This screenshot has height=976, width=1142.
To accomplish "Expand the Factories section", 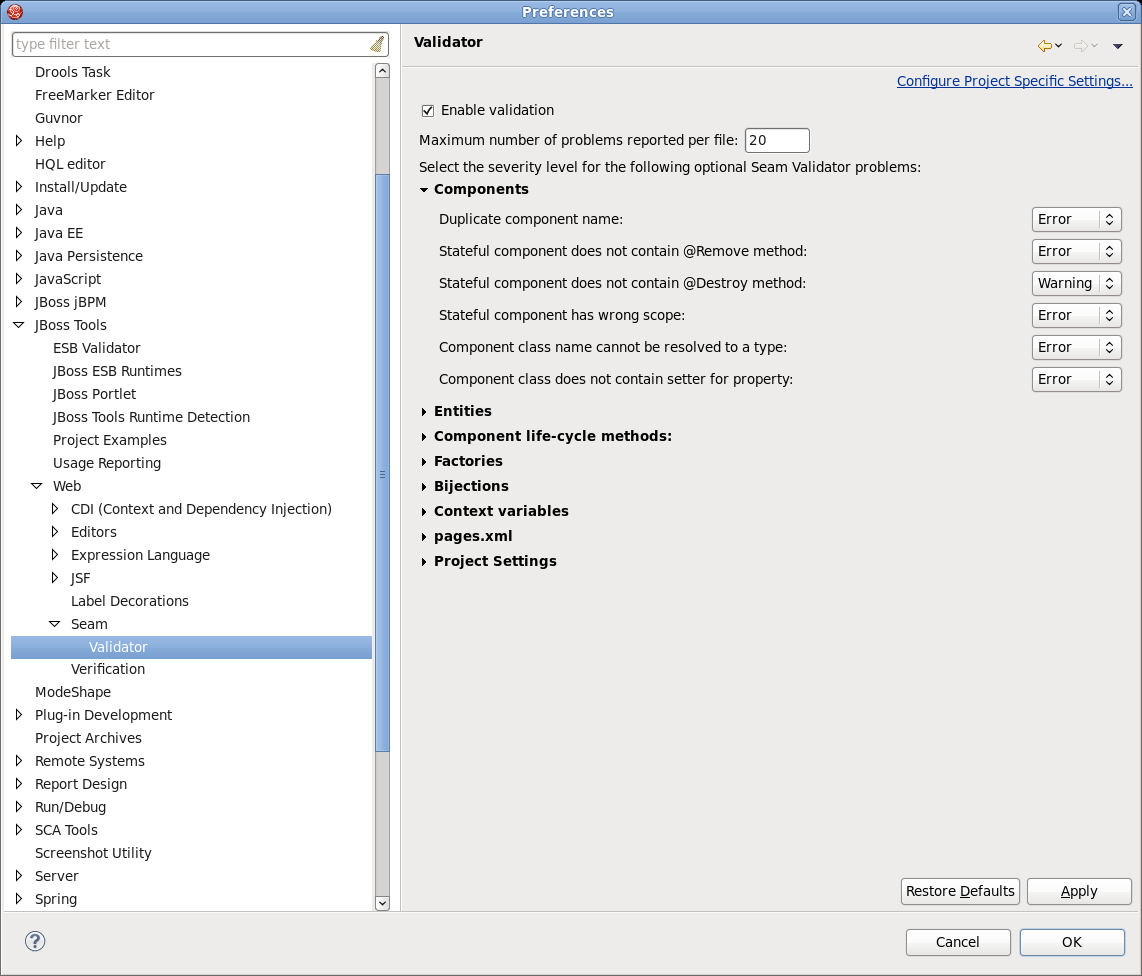I will pos(468,461).
